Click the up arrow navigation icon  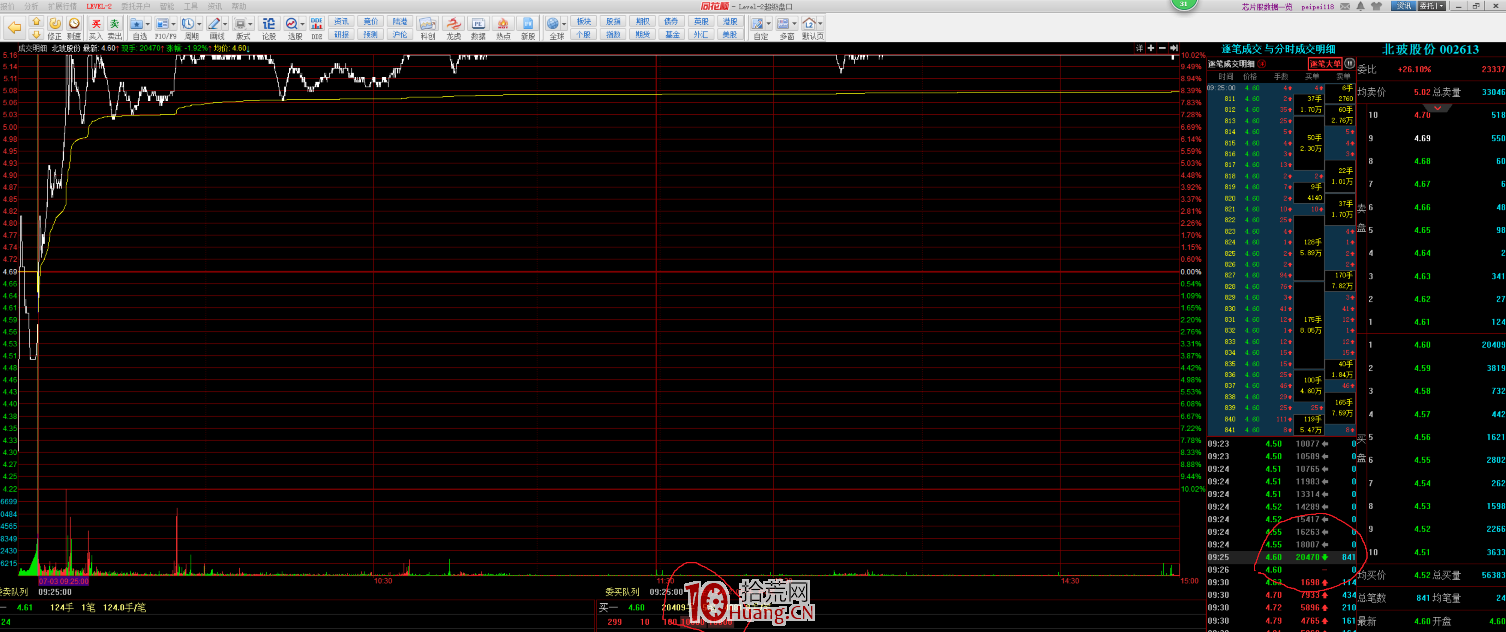(x=36, y=21)
